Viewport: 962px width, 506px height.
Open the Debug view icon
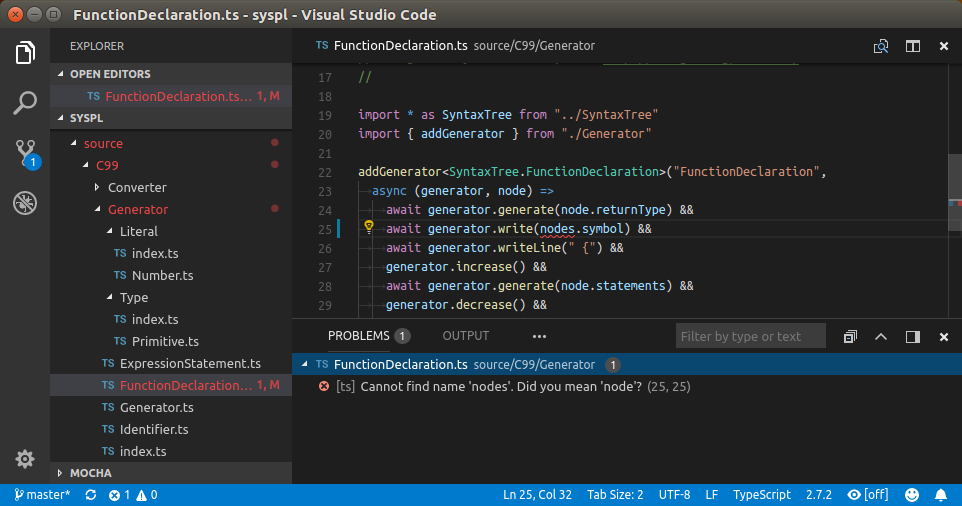25,203
